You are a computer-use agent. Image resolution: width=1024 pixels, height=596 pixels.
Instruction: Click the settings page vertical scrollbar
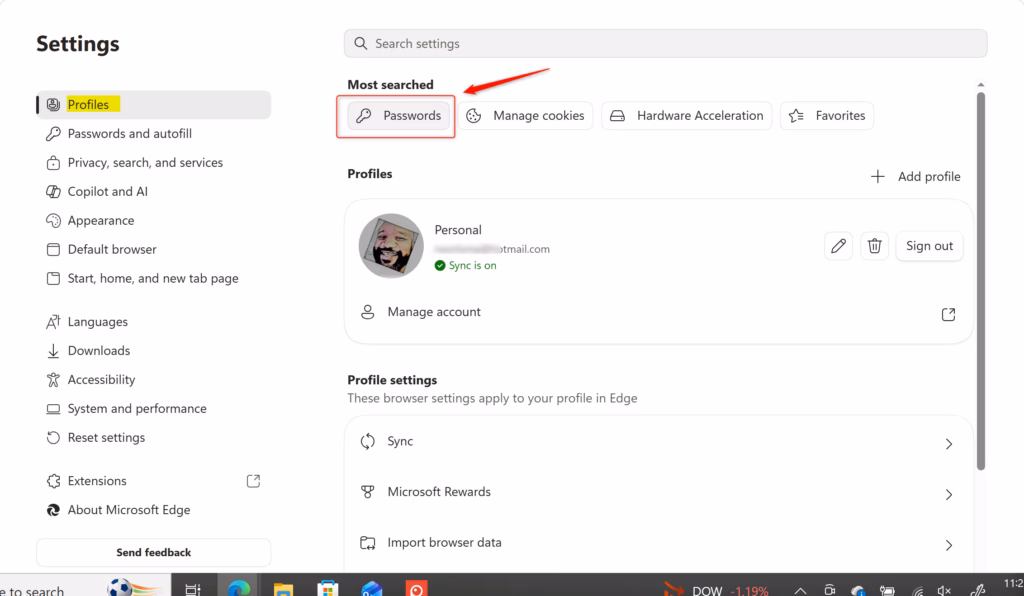(980, 281)
